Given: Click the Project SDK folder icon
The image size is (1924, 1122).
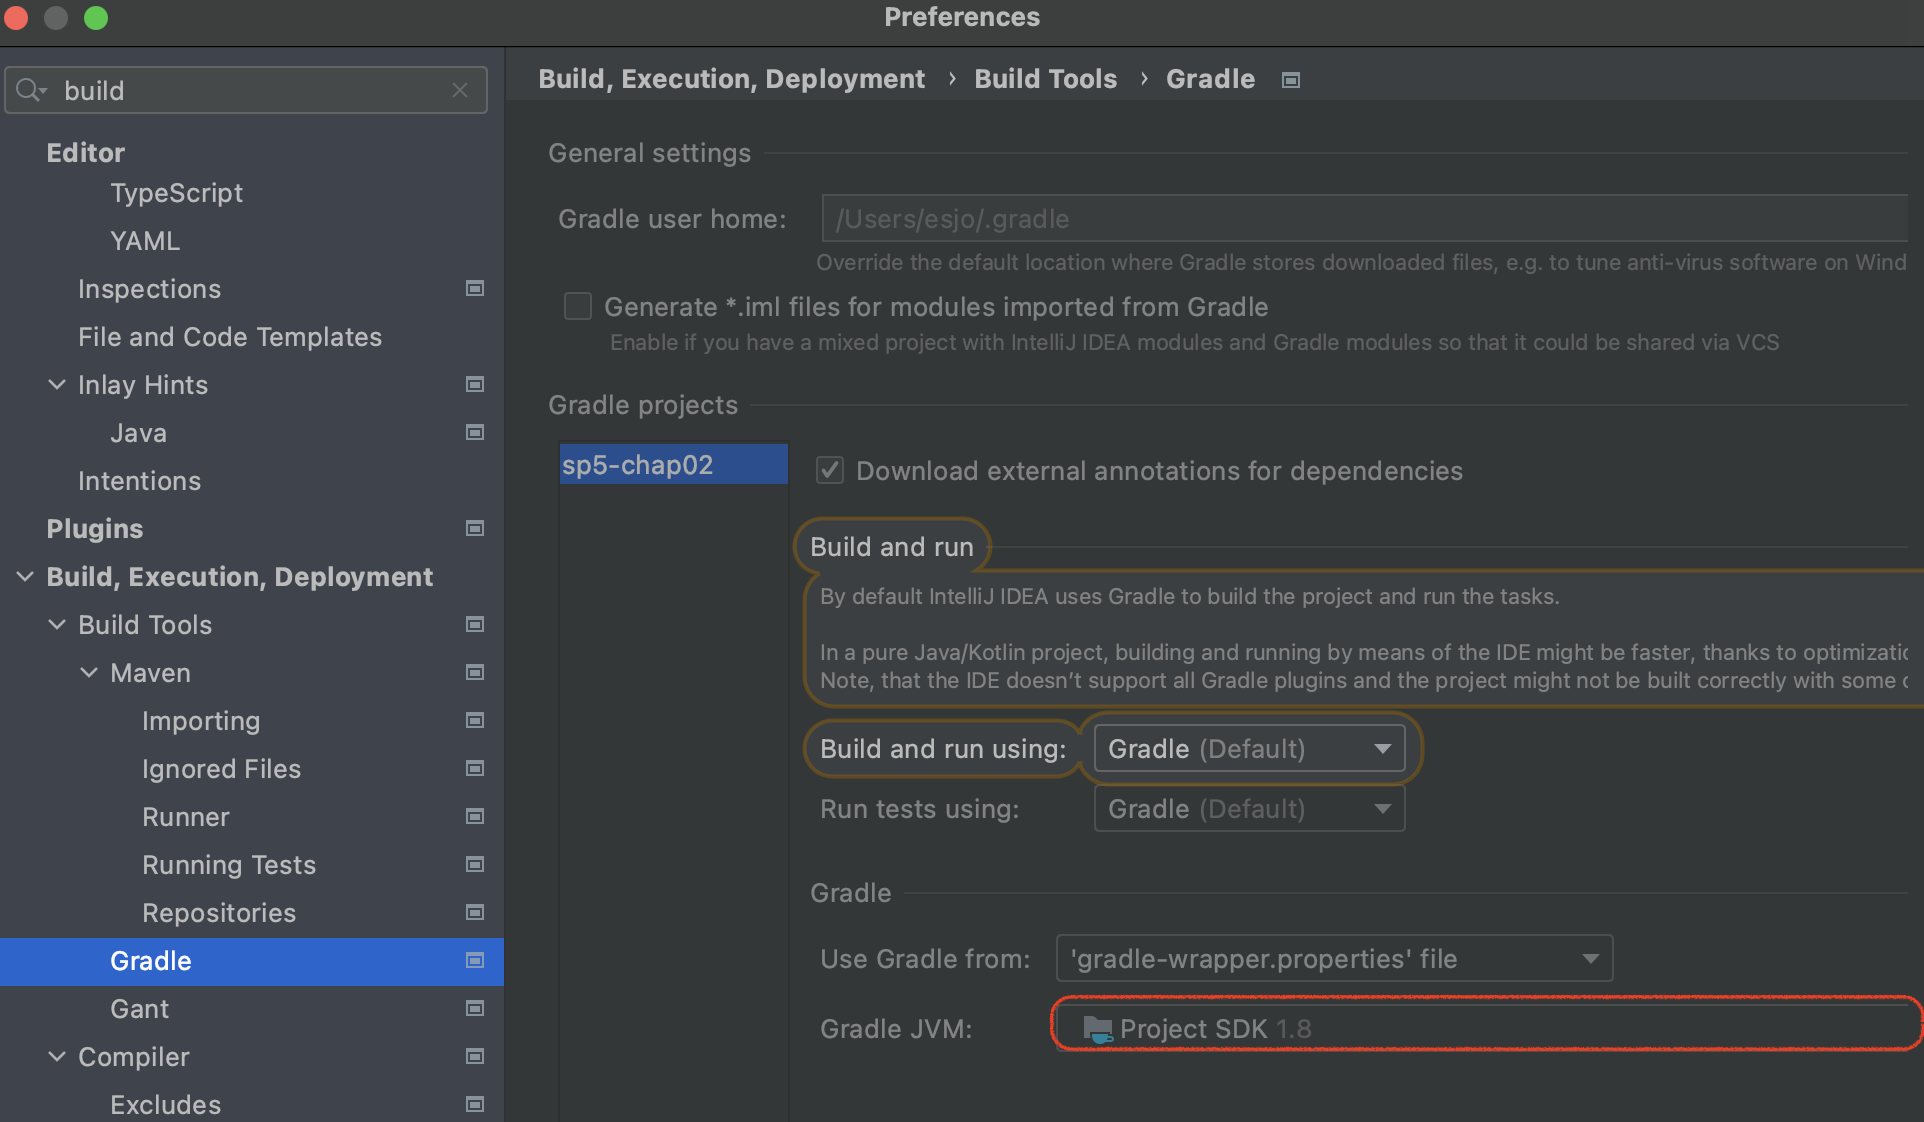Looking at the screenshot, I should (x=1098, y=1029).
